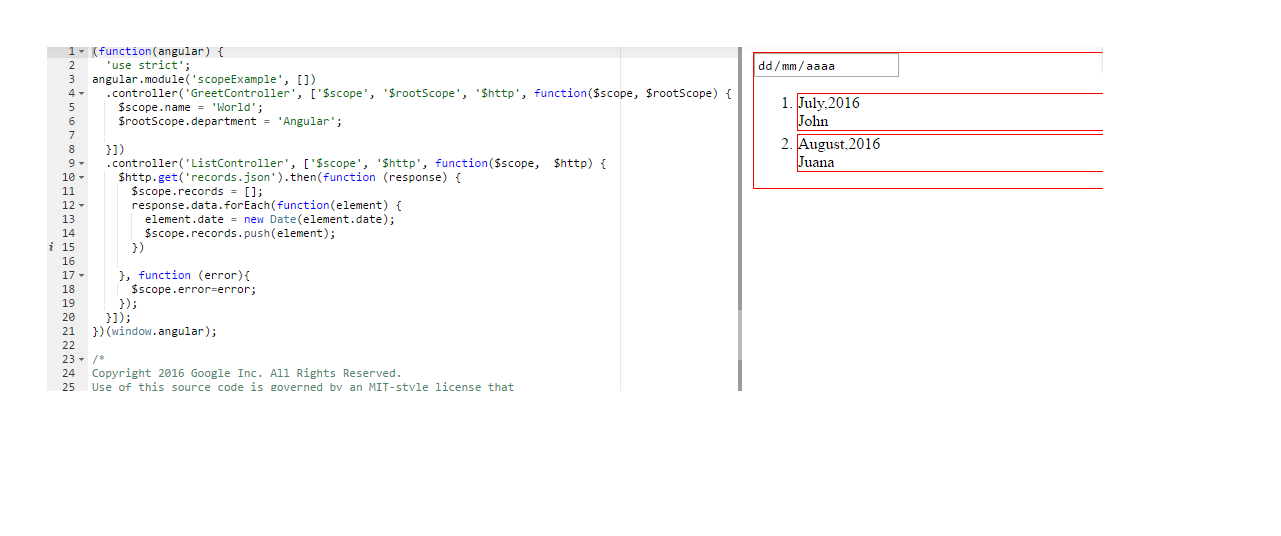Select the August,2016 list entry

[x=839, y=144]
